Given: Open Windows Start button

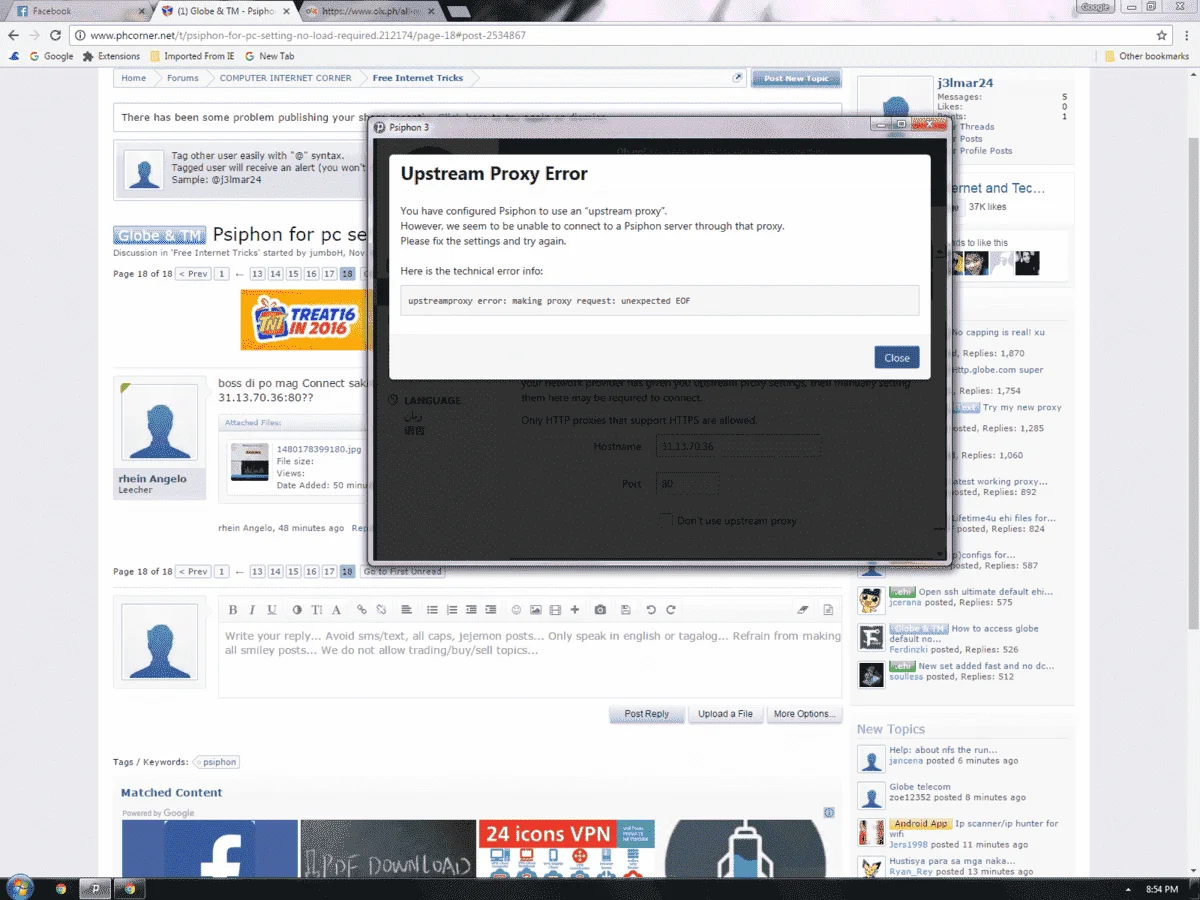Looking at the screenshot, I should [x=19, y=888].
